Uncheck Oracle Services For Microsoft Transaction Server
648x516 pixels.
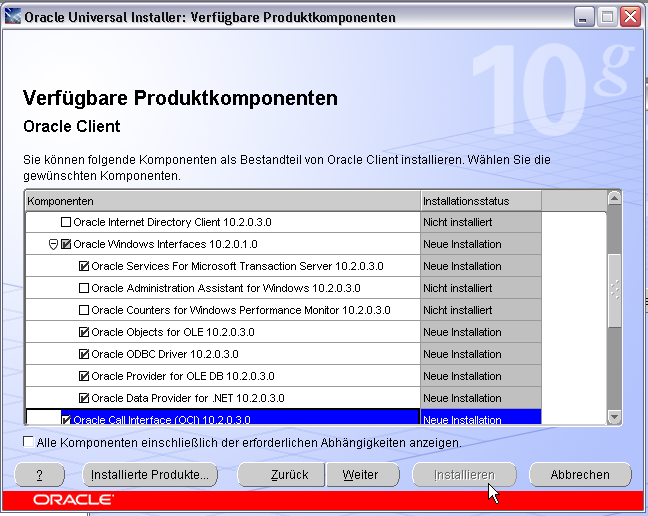[x=83, y=266]
